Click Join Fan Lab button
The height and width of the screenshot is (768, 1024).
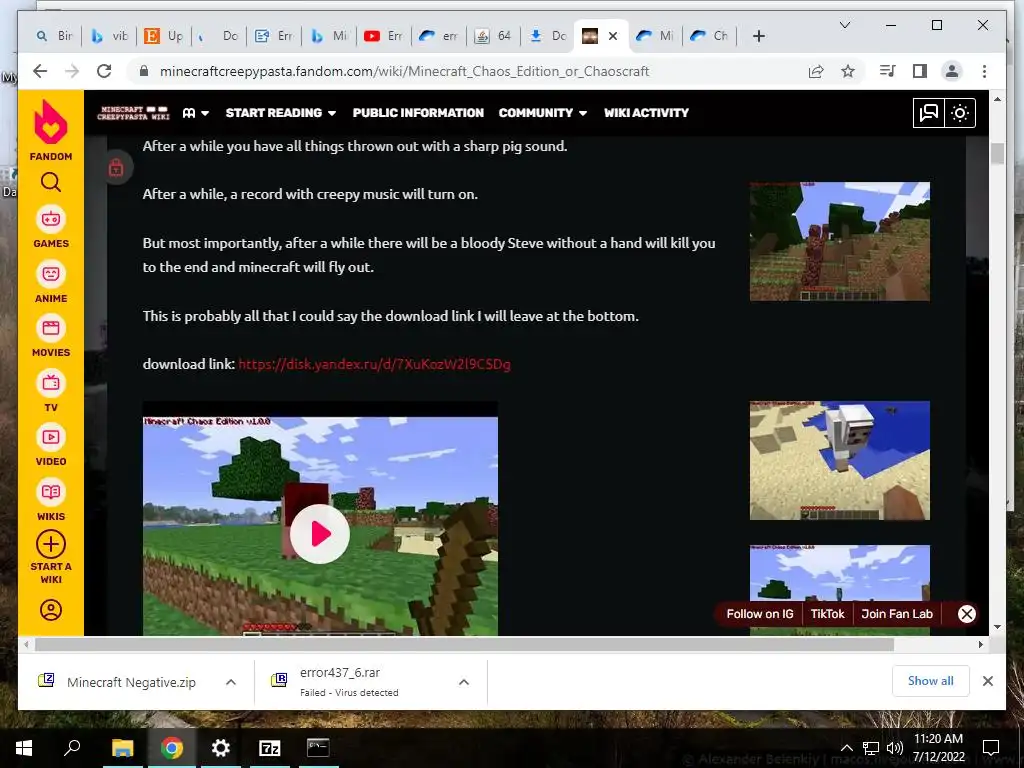[x=897, y=614]
